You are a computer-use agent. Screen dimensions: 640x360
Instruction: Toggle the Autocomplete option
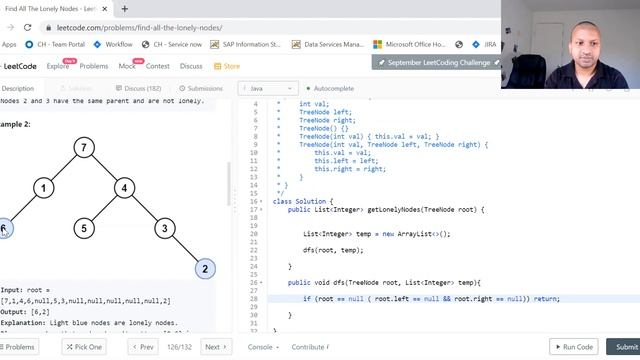coord(330,89)
